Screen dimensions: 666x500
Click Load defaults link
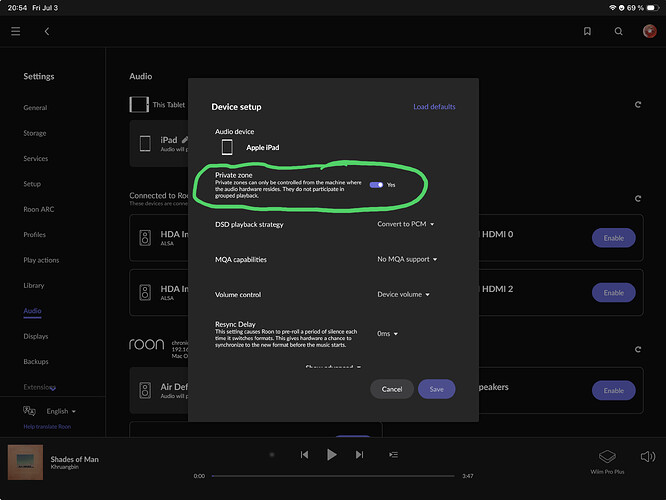[x=434, y=107]
